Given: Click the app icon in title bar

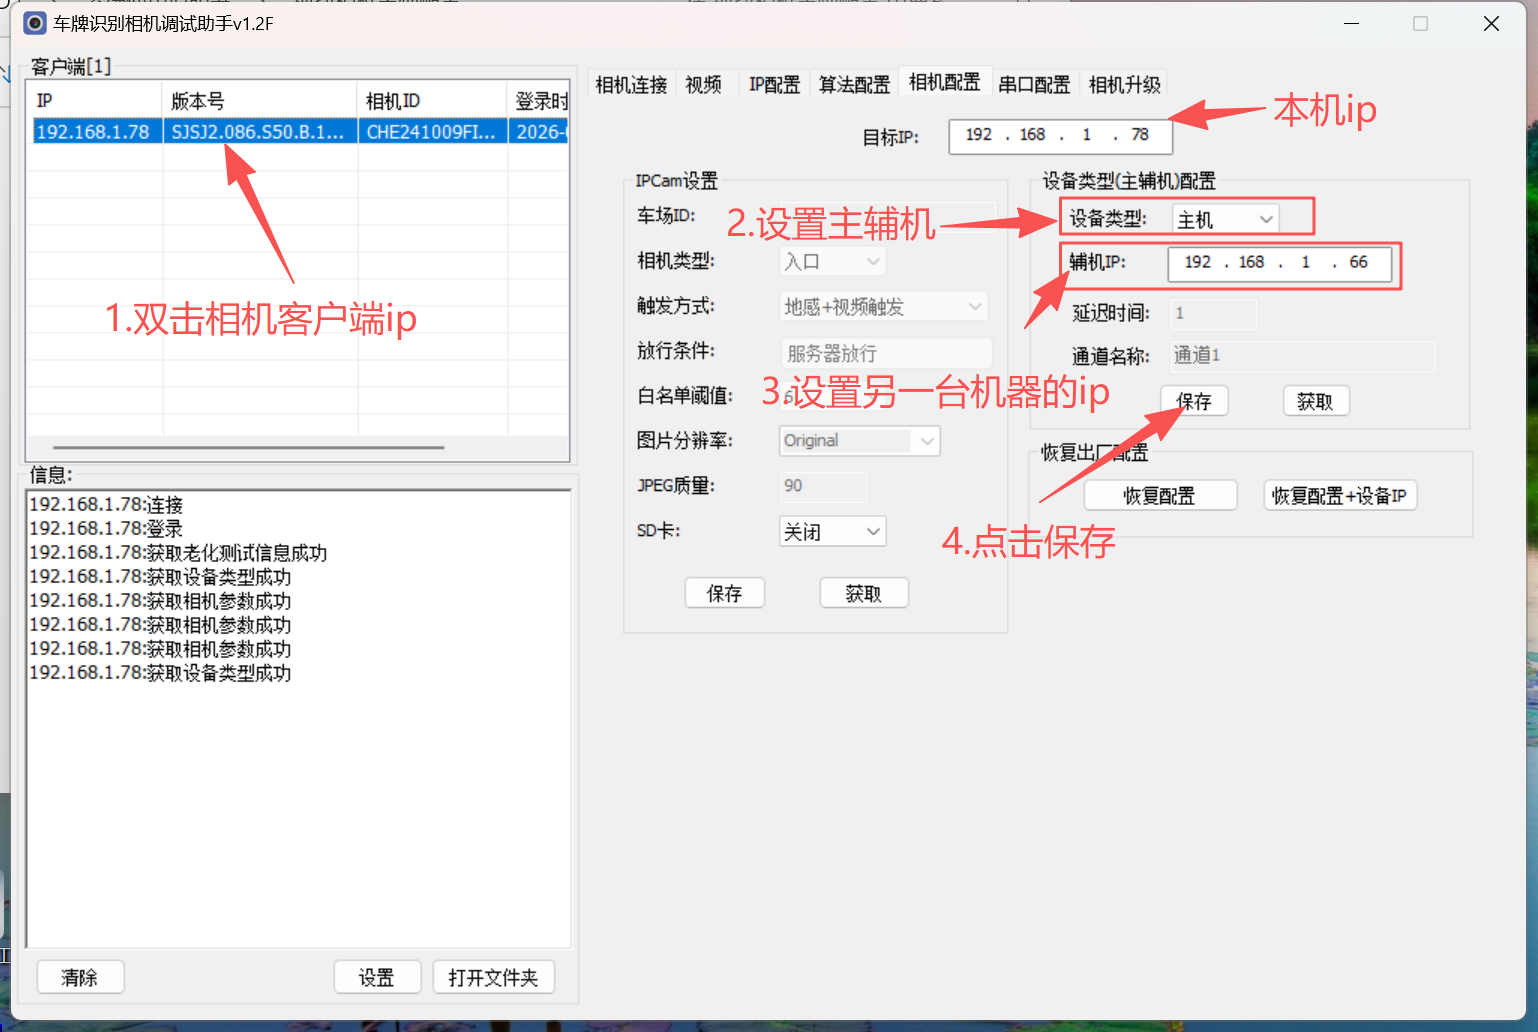Looking at the screenshot, I should coord(35,23).
